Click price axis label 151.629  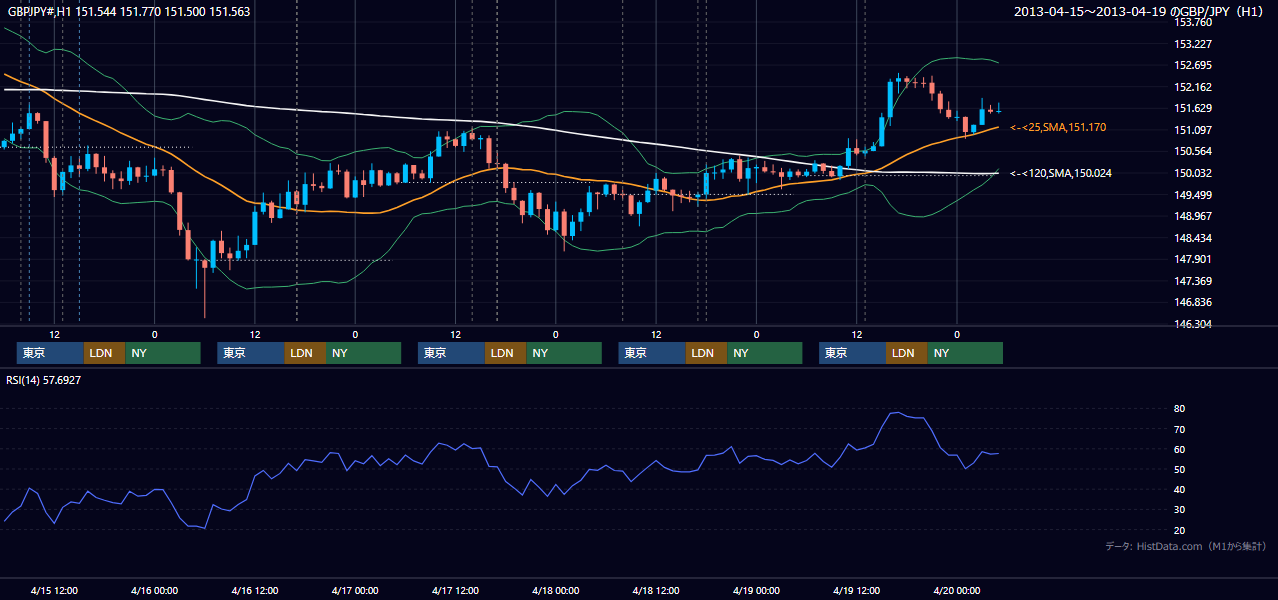[x=1194, y=108]
